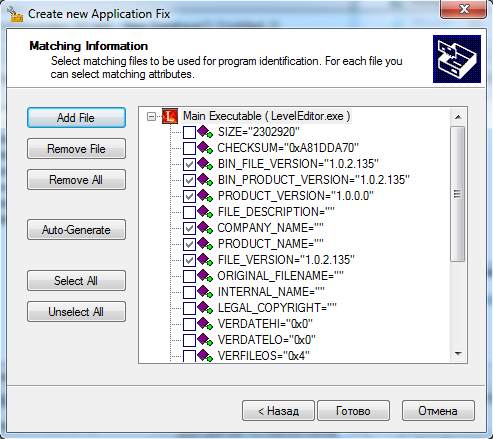This screenshot has width=493, height=439.
Task: Enable the VERDATELO checkbox
Action: tap(189, 340)
